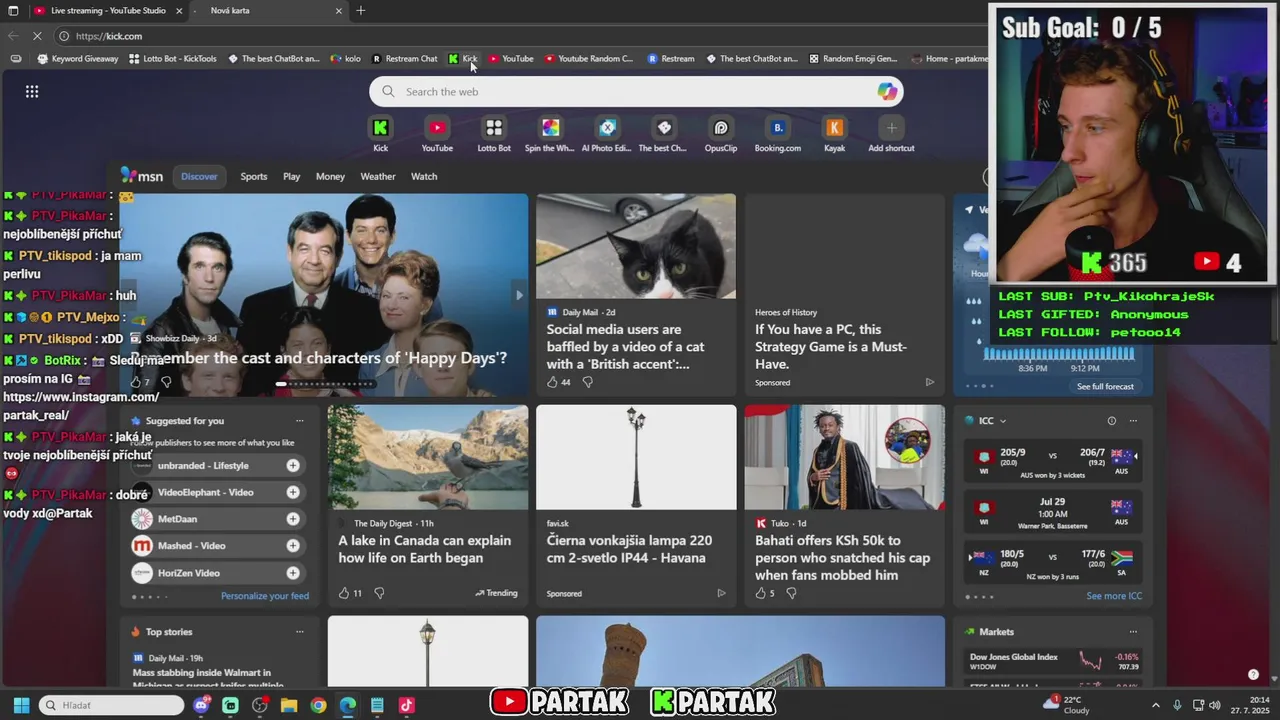Show hidden system tray icons chevron
1280x720 pixels.
(x=1156, y=705)
